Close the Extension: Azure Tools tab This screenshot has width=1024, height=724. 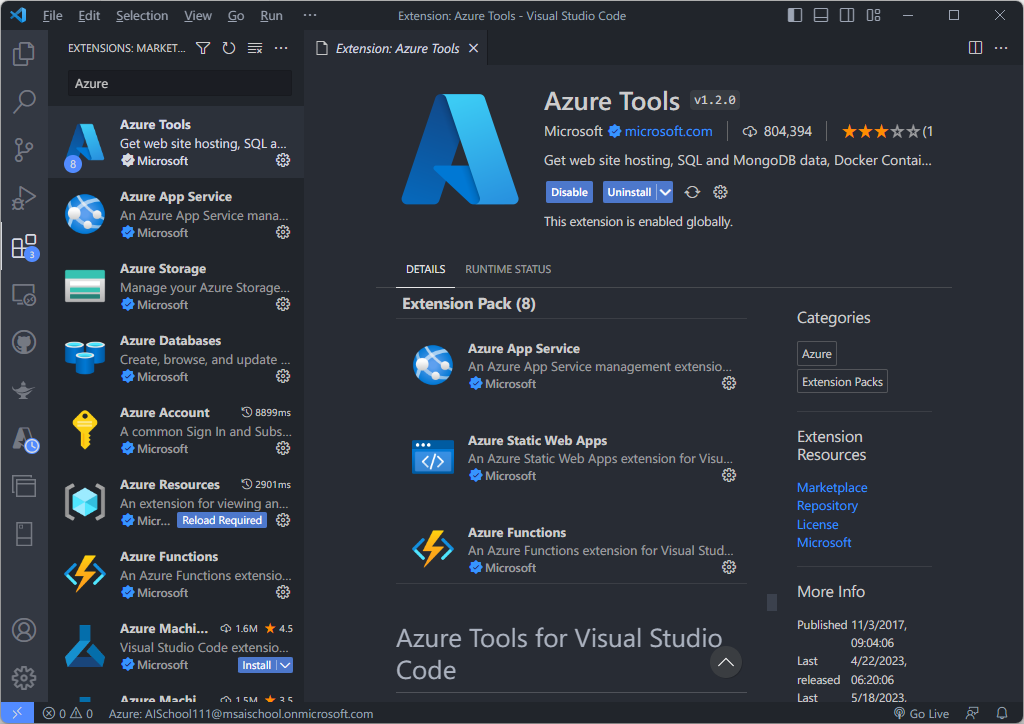tap(473, 48)
